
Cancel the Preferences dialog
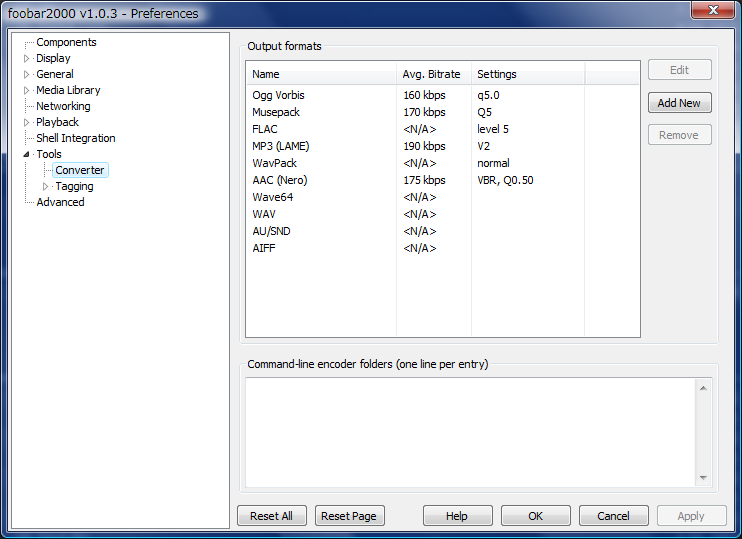pos(613,516)
